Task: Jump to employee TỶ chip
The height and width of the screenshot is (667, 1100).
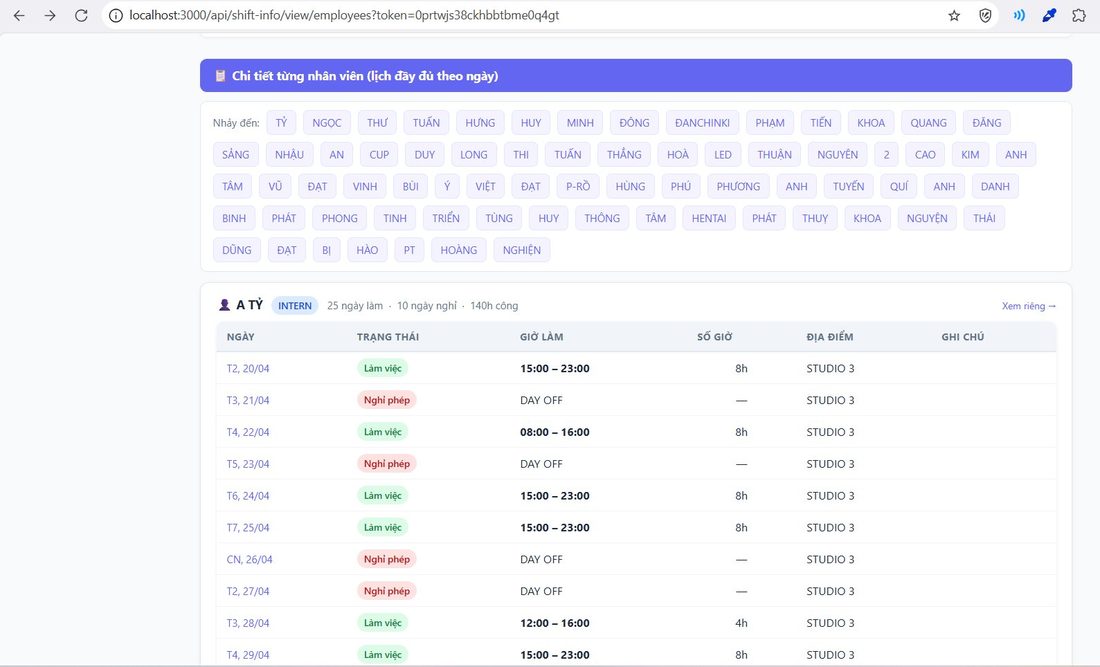Action: (x=281, y=123)
